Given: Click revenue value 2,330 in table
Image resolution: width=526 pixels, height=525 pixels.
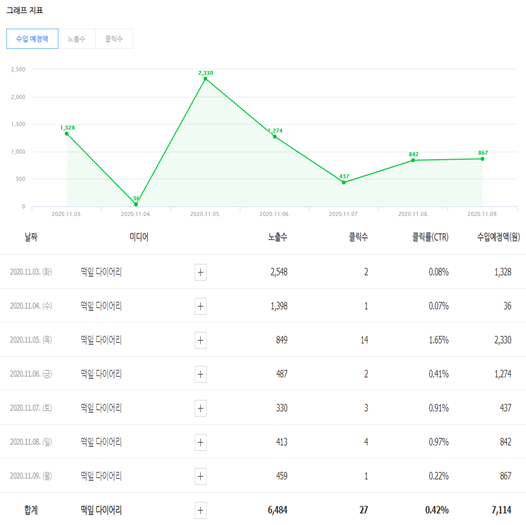Looking at the screenshot, I should tap(503, 340).
